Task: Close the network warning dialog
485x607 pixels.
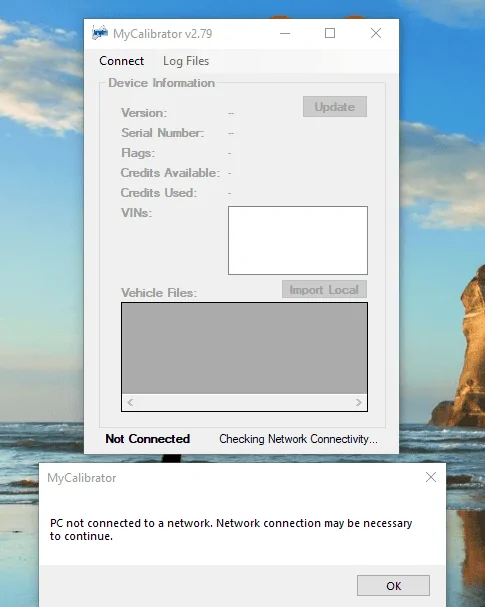Action: (x=431, y=477)
